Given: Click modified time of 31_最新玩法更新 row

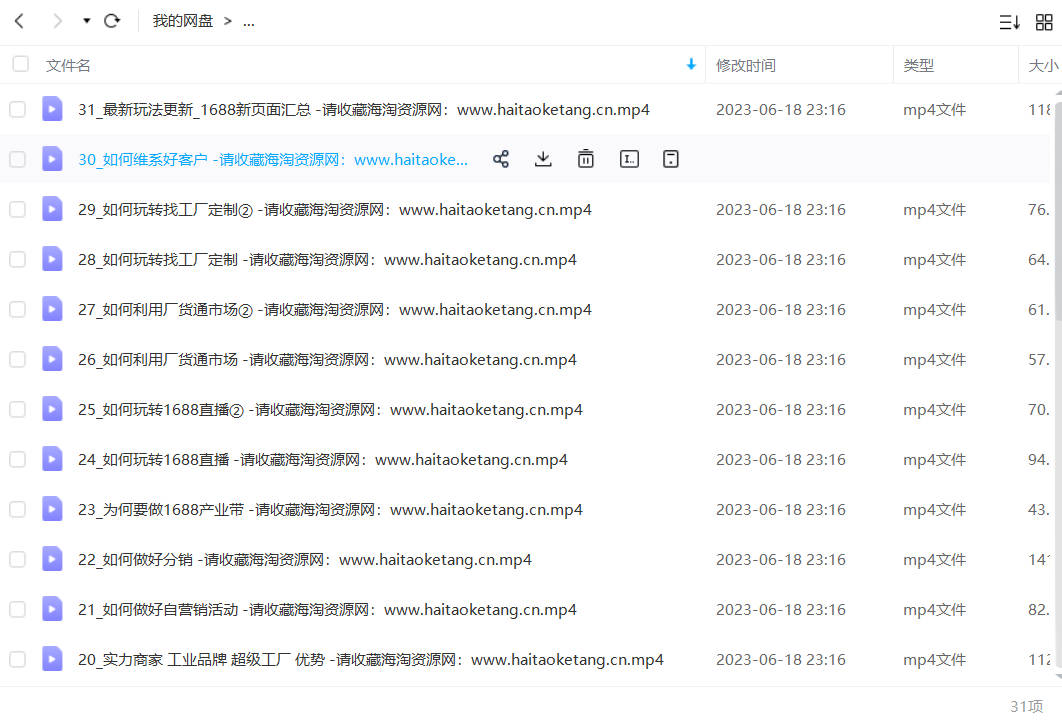Looking at the screenshot, I should click(x=781, y=110).
